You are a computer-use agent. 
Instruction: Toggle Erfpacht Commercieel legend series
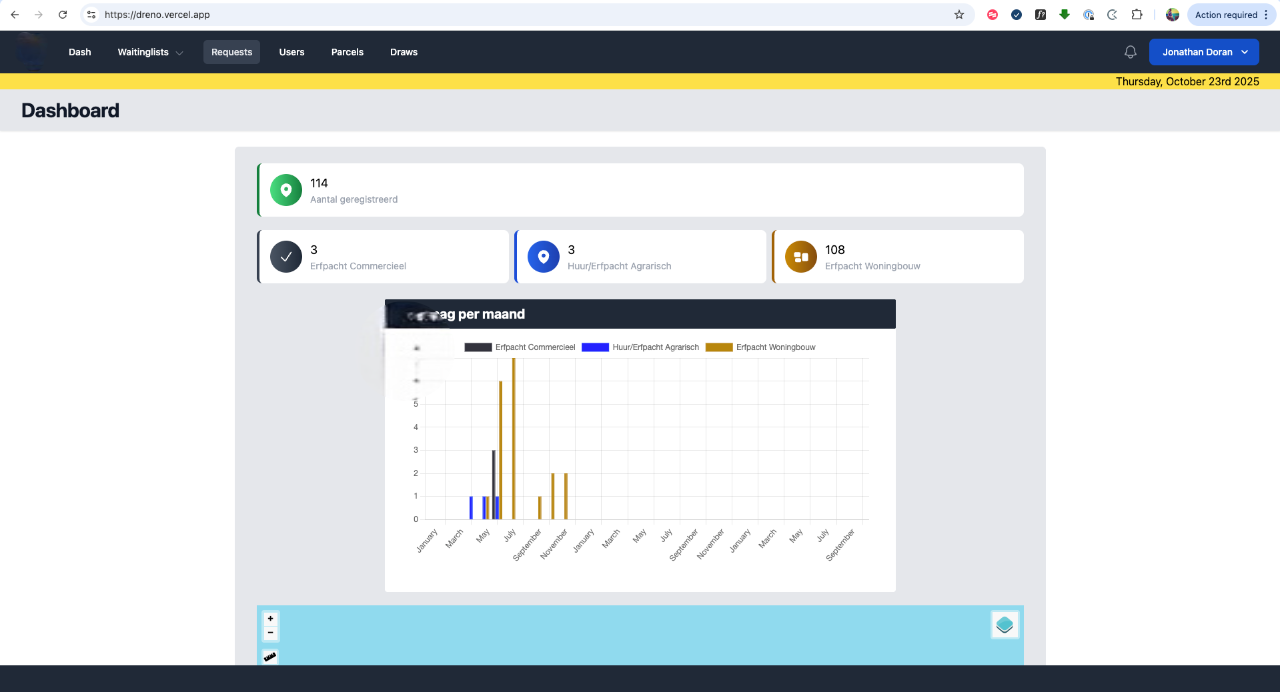pyautogui.click(x=520, y=347)
